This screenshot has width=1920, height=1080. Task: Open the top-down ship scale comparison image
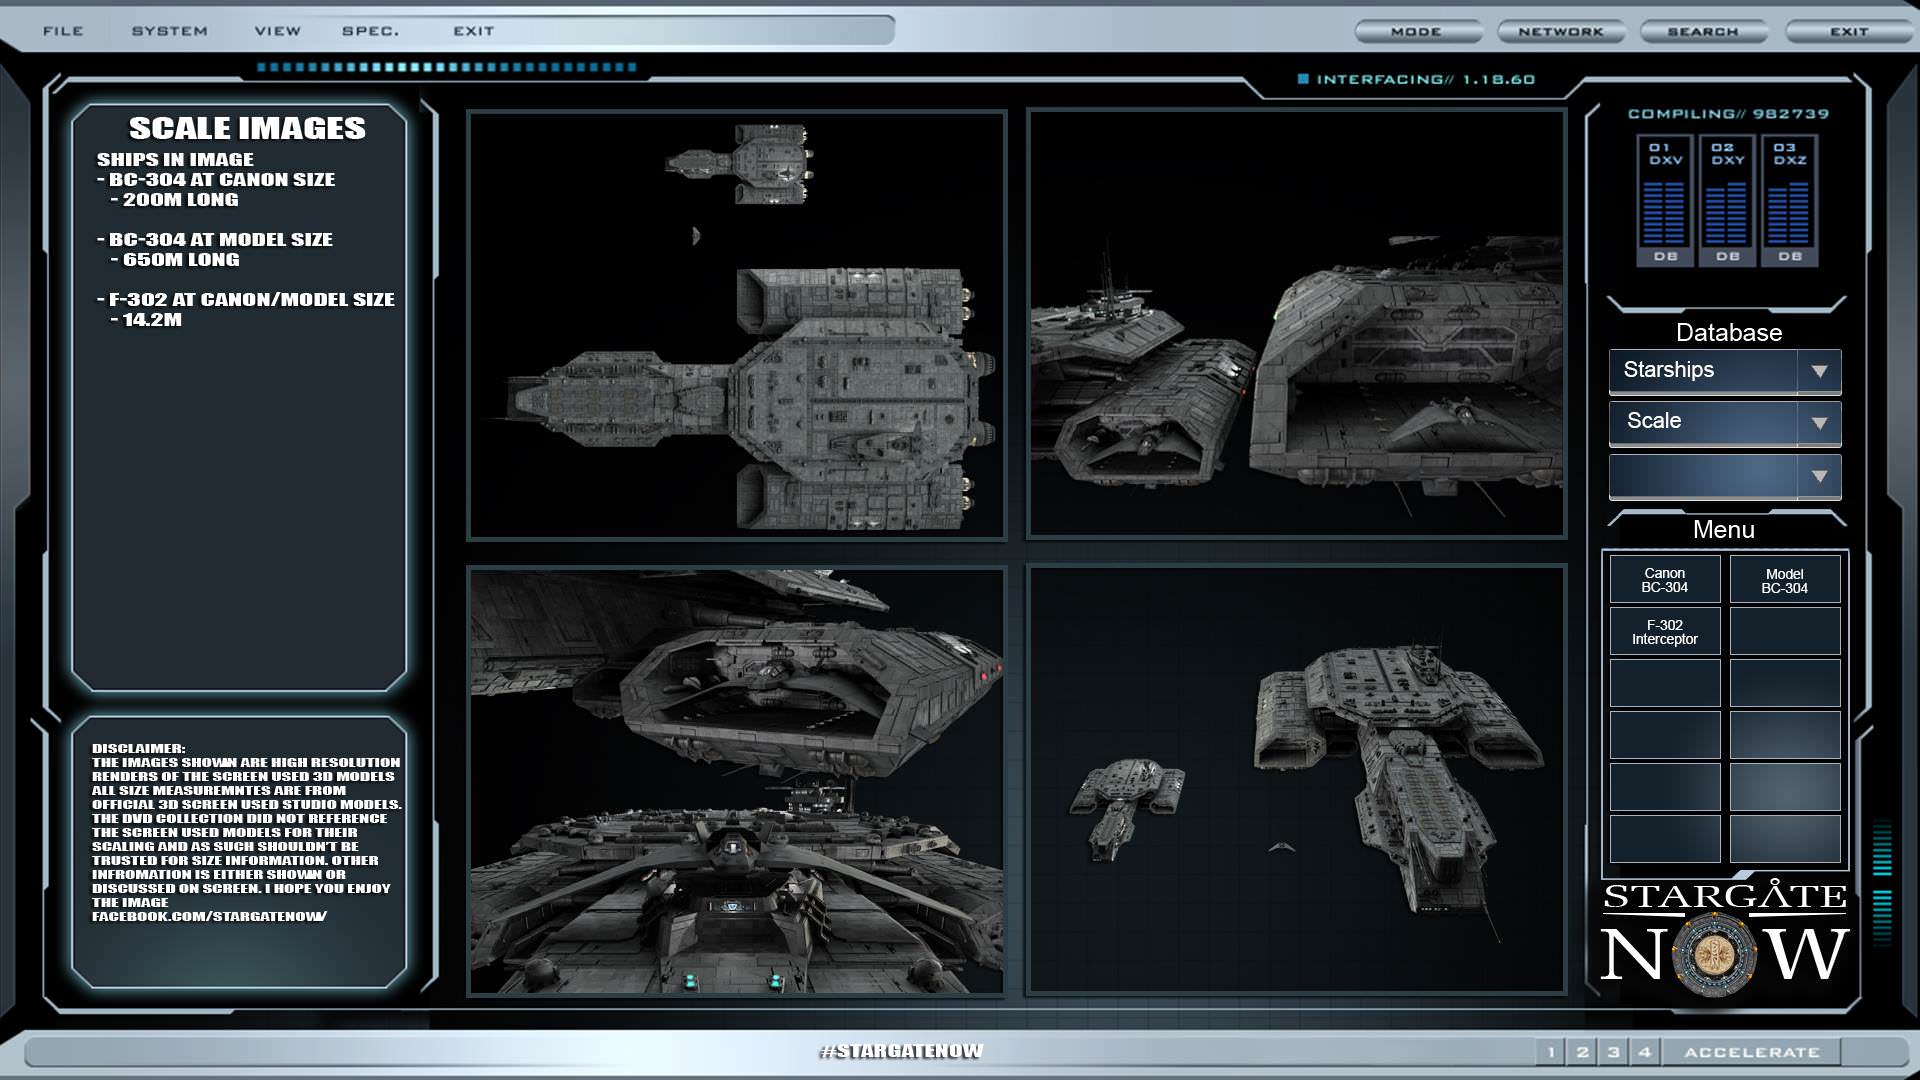coord(737,325)
